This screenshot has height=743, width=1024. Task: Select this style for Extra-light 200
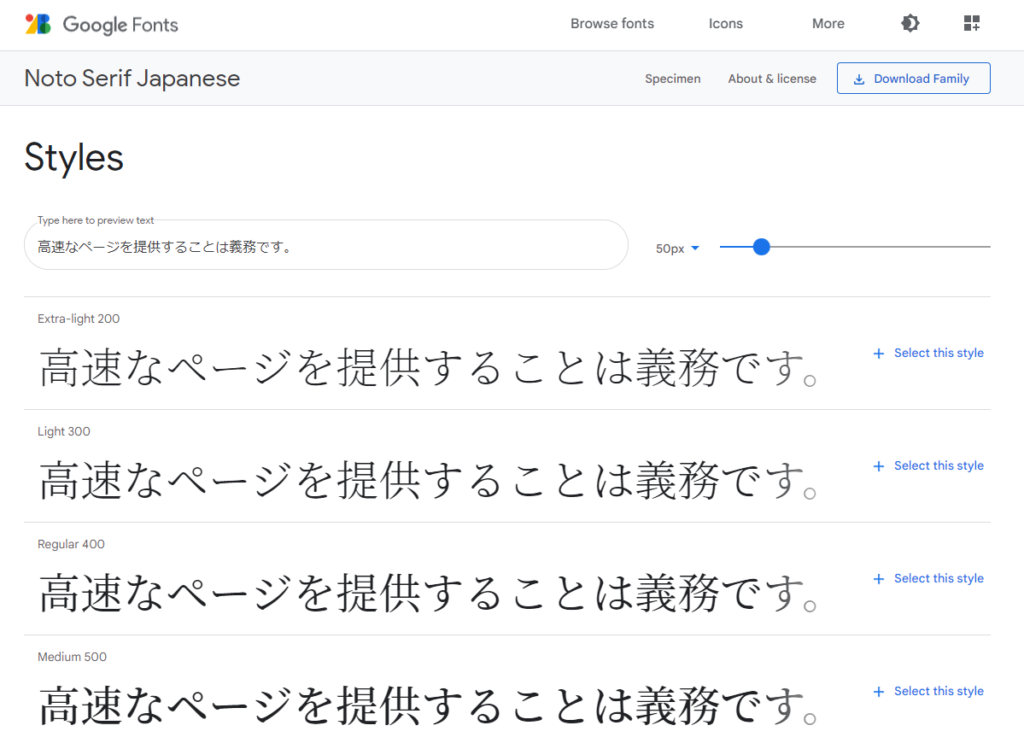[938, 353]
